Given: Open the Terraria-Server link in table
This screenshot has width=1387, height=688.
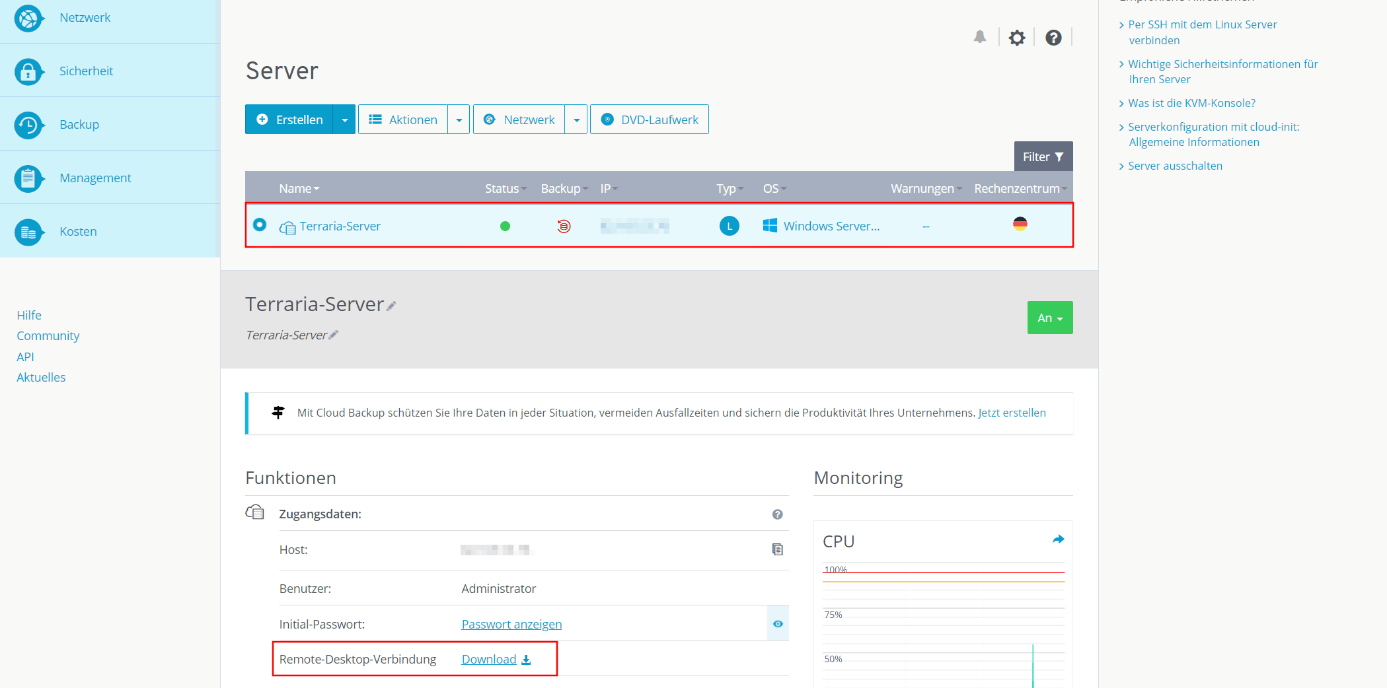Looking at the screenshot, I should [x=340, y=226].
